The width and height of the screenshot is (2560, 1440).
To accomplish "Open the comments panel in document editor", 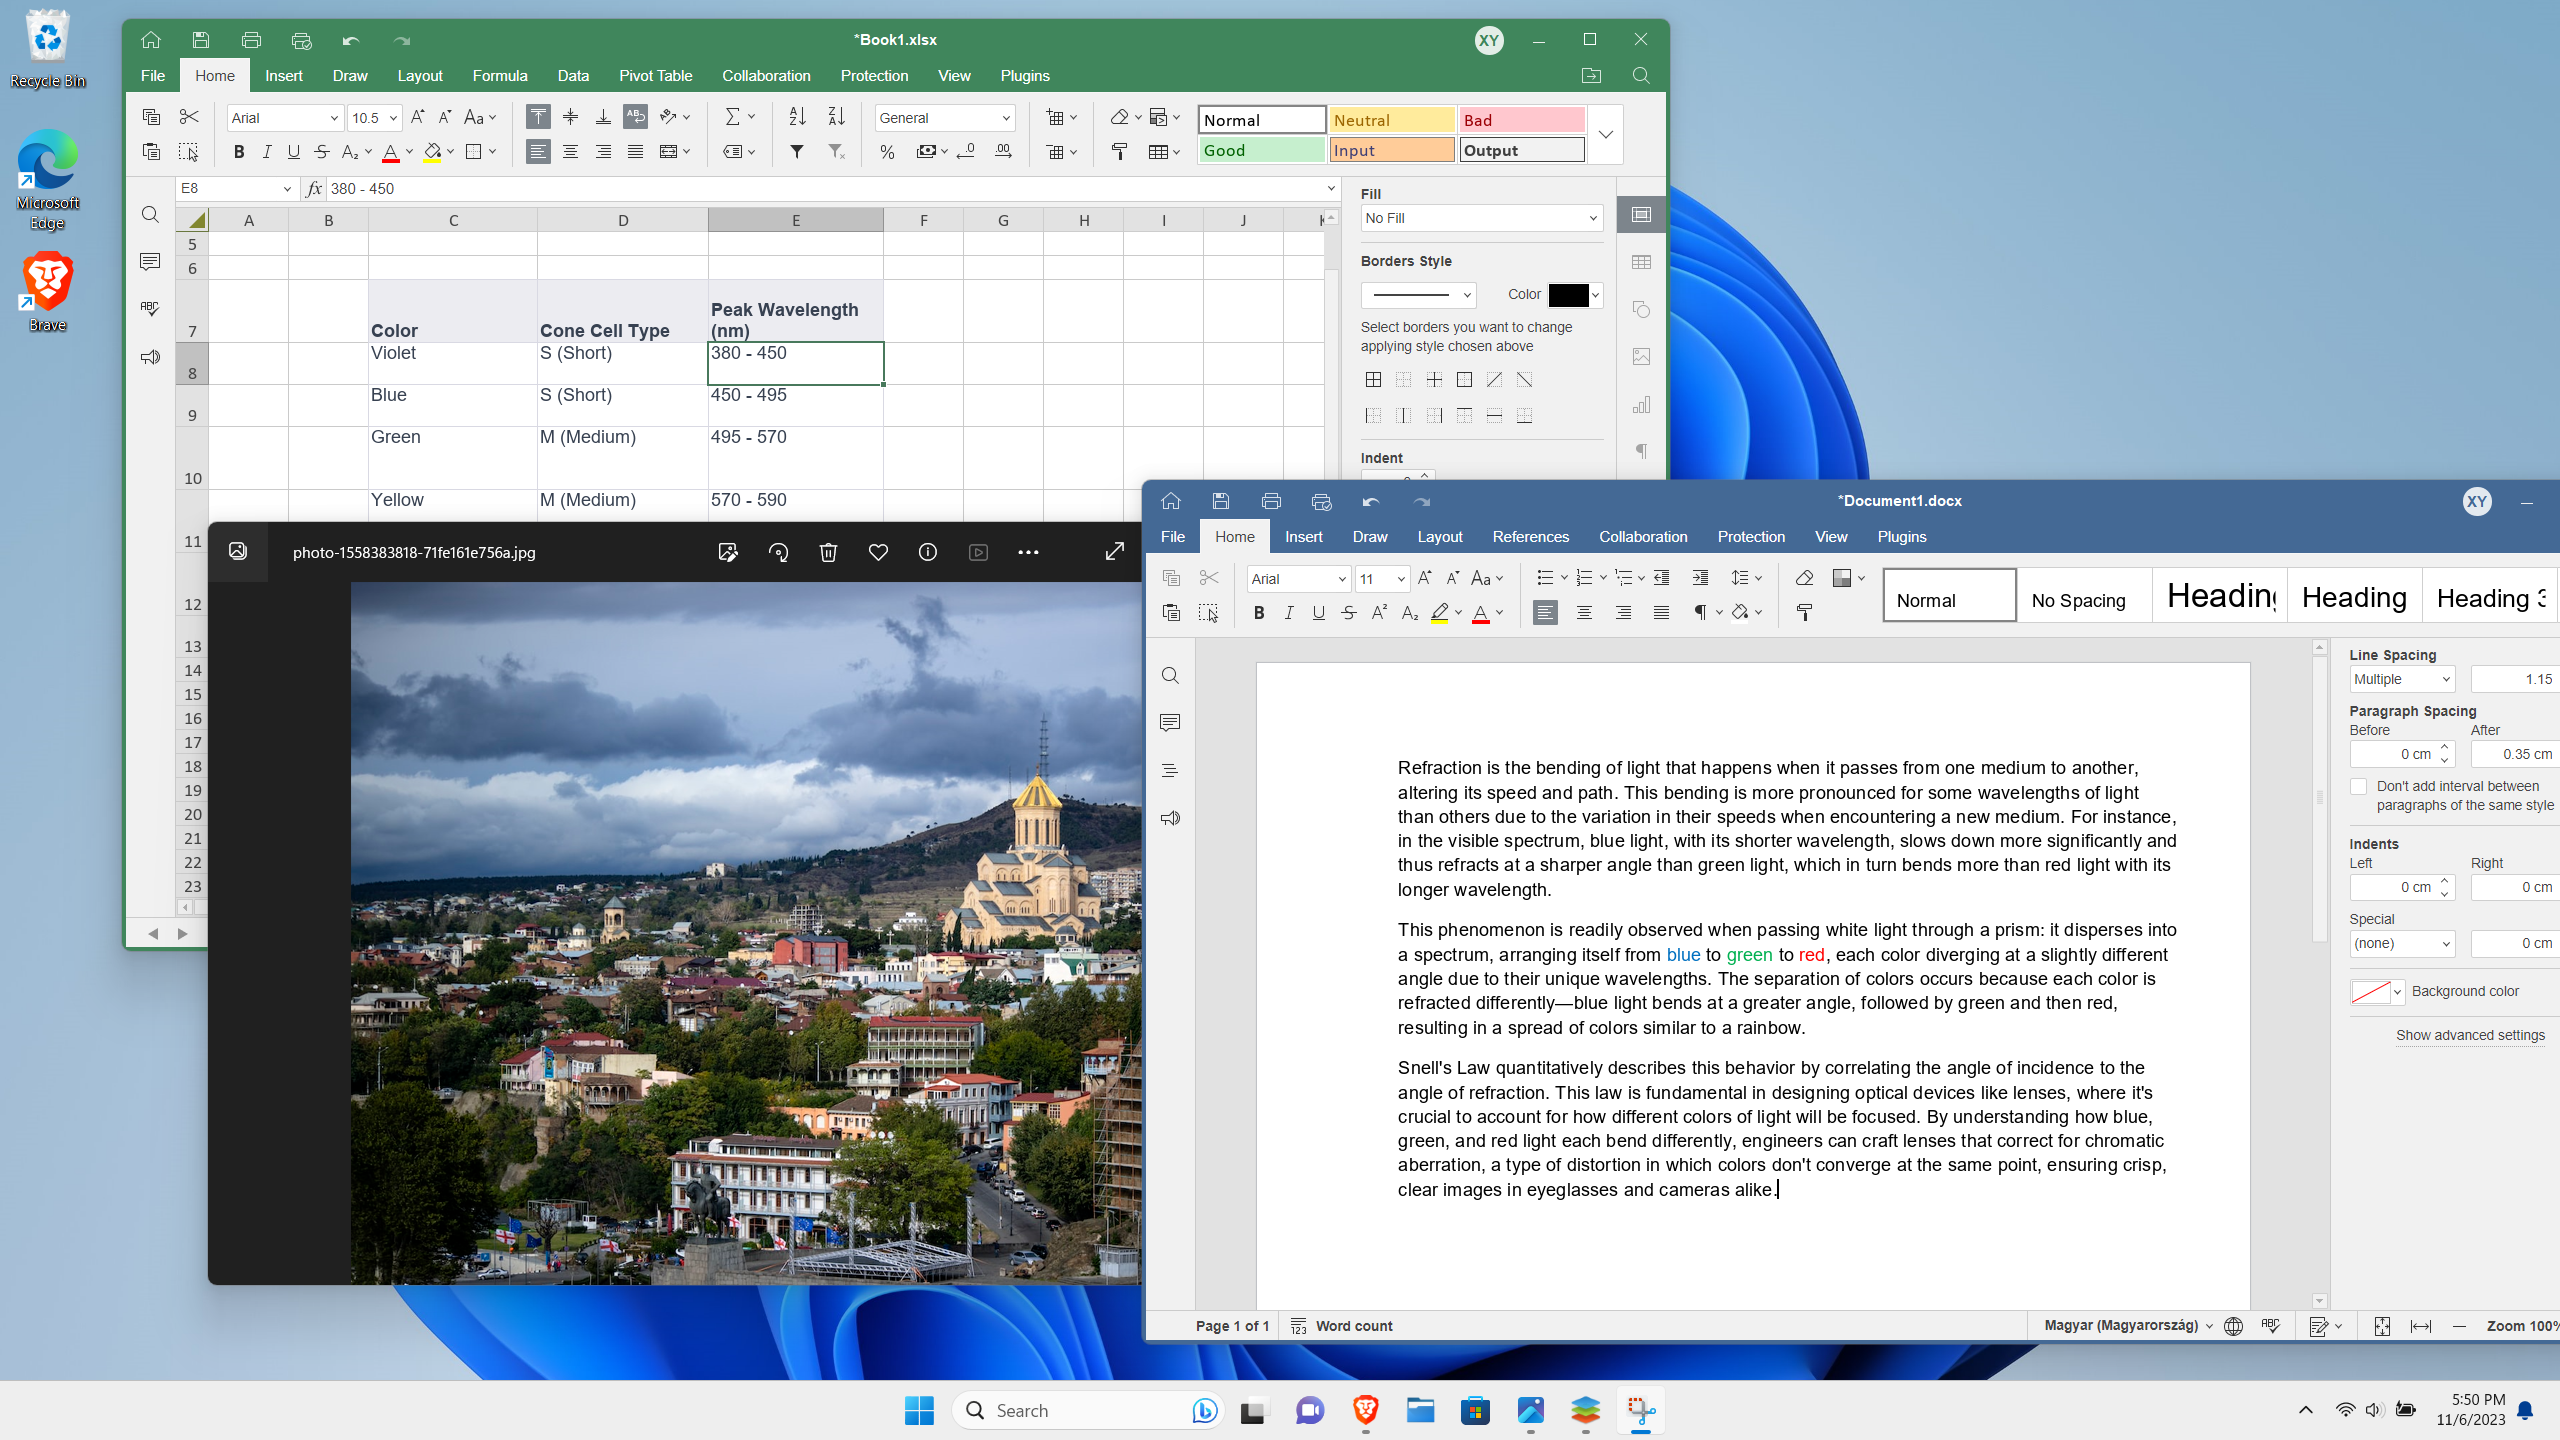I will pyautogui.click(x=1170, y=723).
